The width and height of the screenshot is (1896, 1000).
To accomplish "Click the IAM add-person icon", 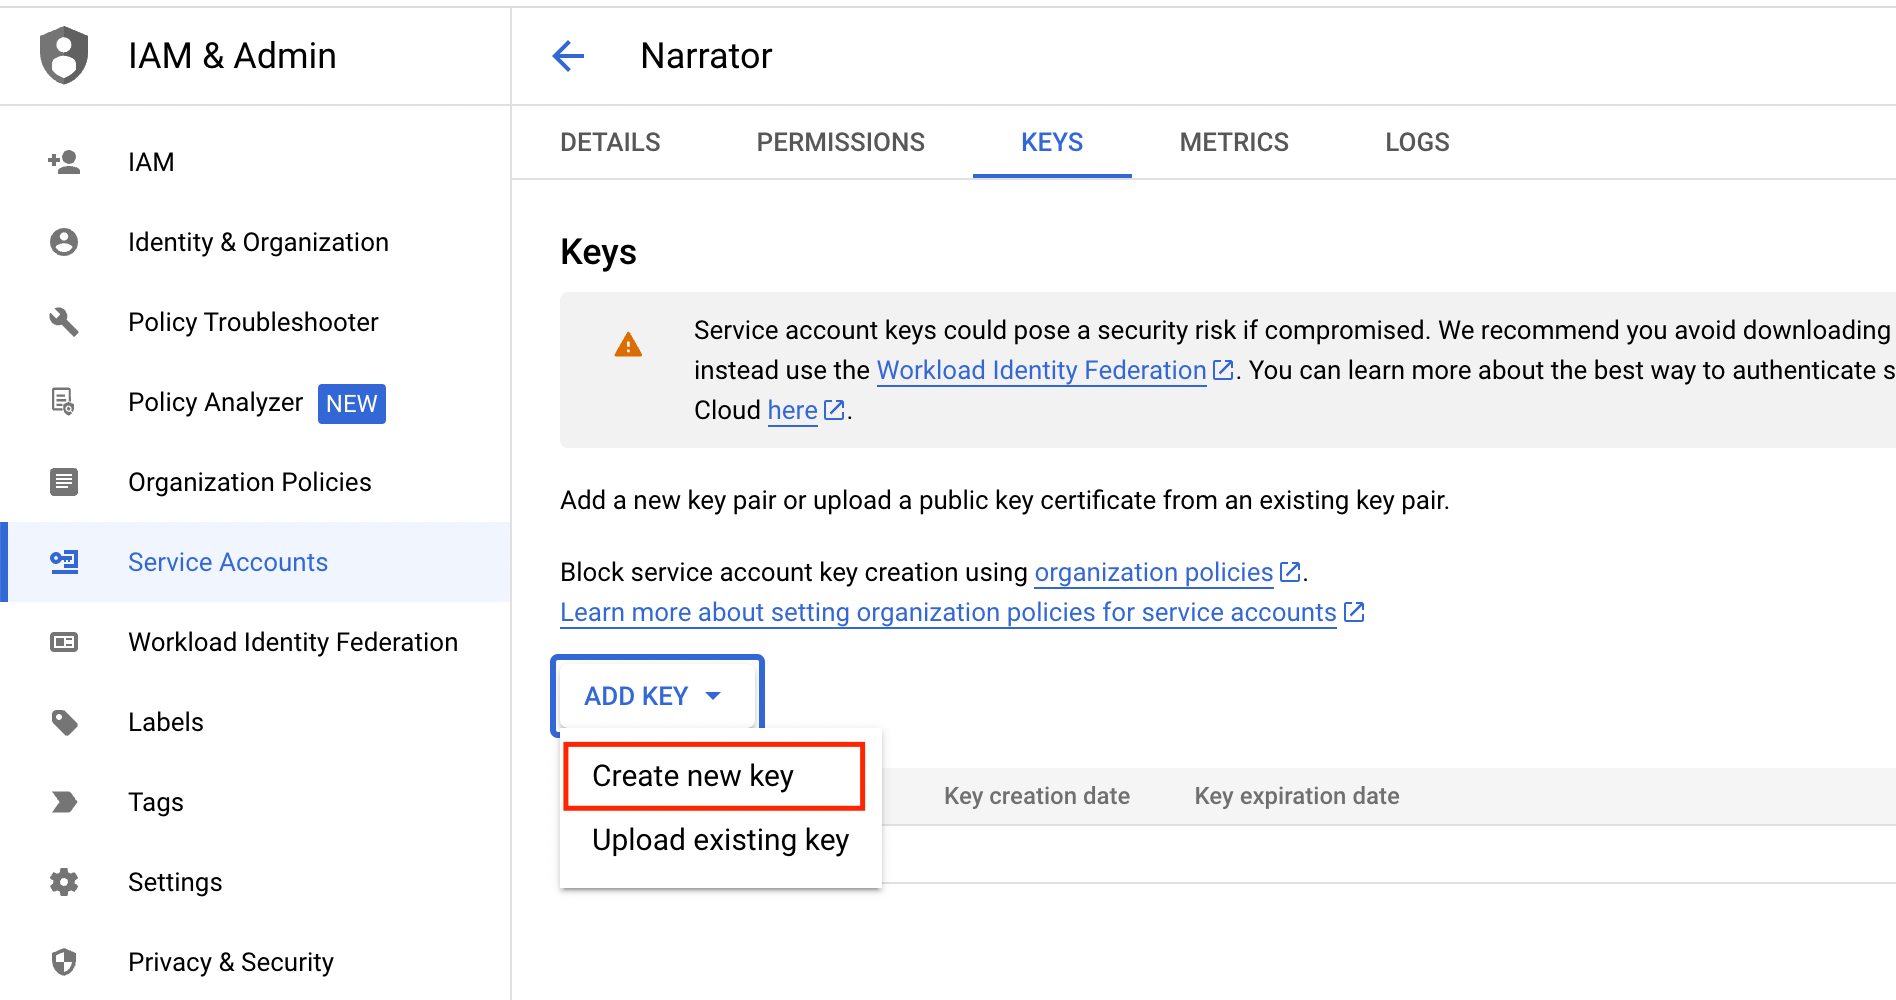I will coord(64,162).
